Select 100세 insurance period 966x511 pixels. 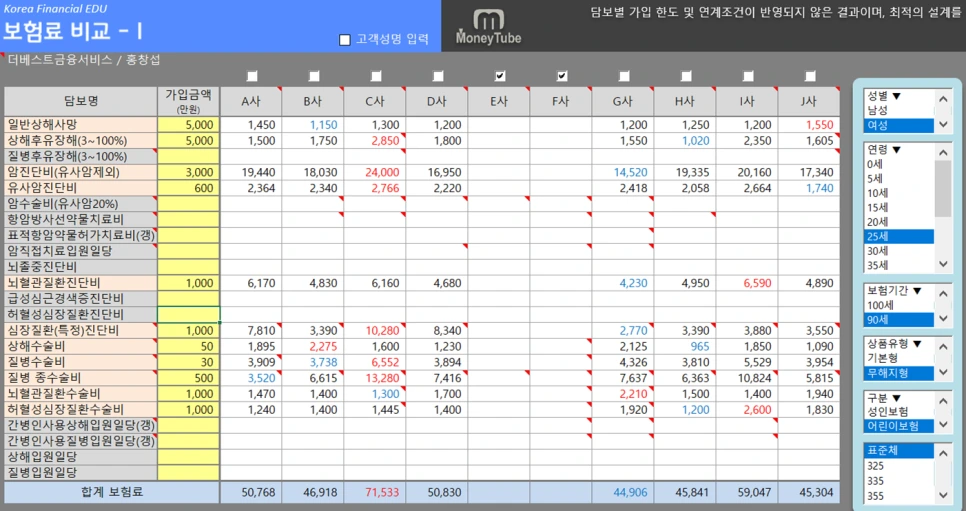click(x=899, y=306)
